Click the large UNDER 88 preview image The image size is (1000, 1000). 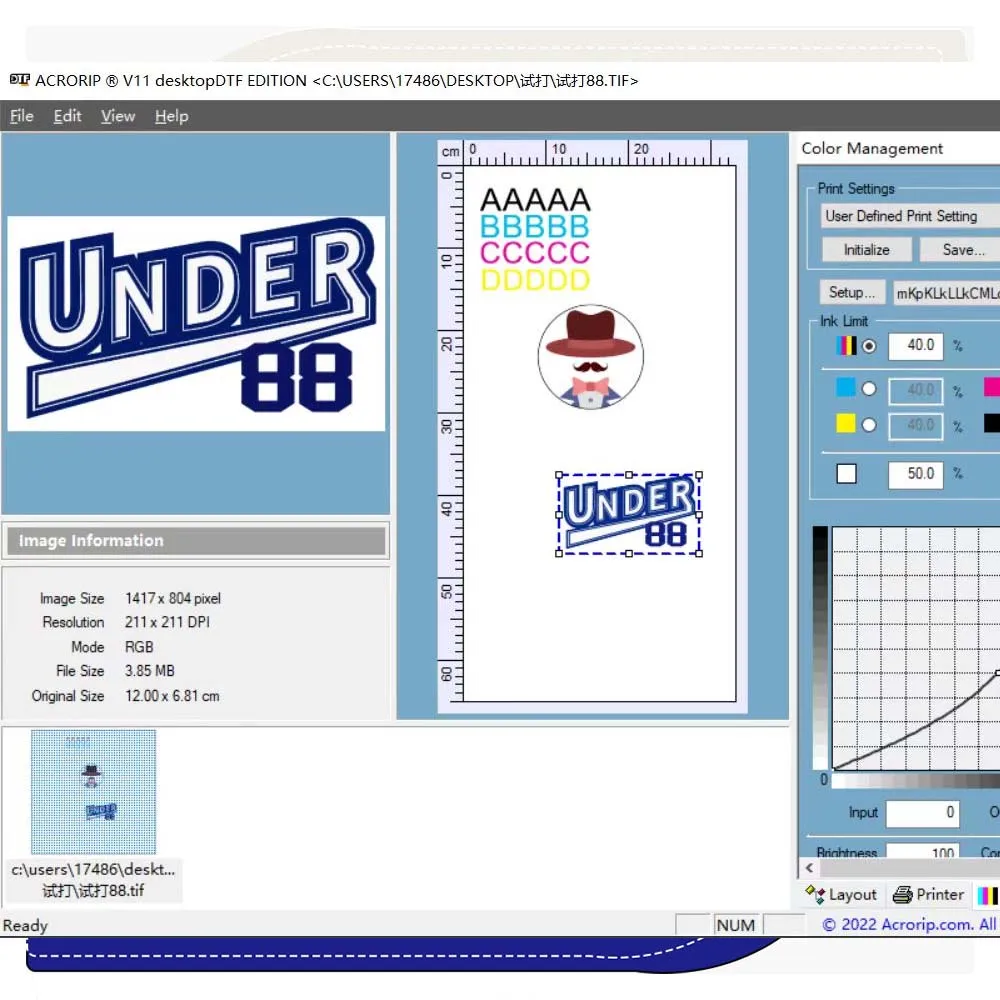[196, 323]
